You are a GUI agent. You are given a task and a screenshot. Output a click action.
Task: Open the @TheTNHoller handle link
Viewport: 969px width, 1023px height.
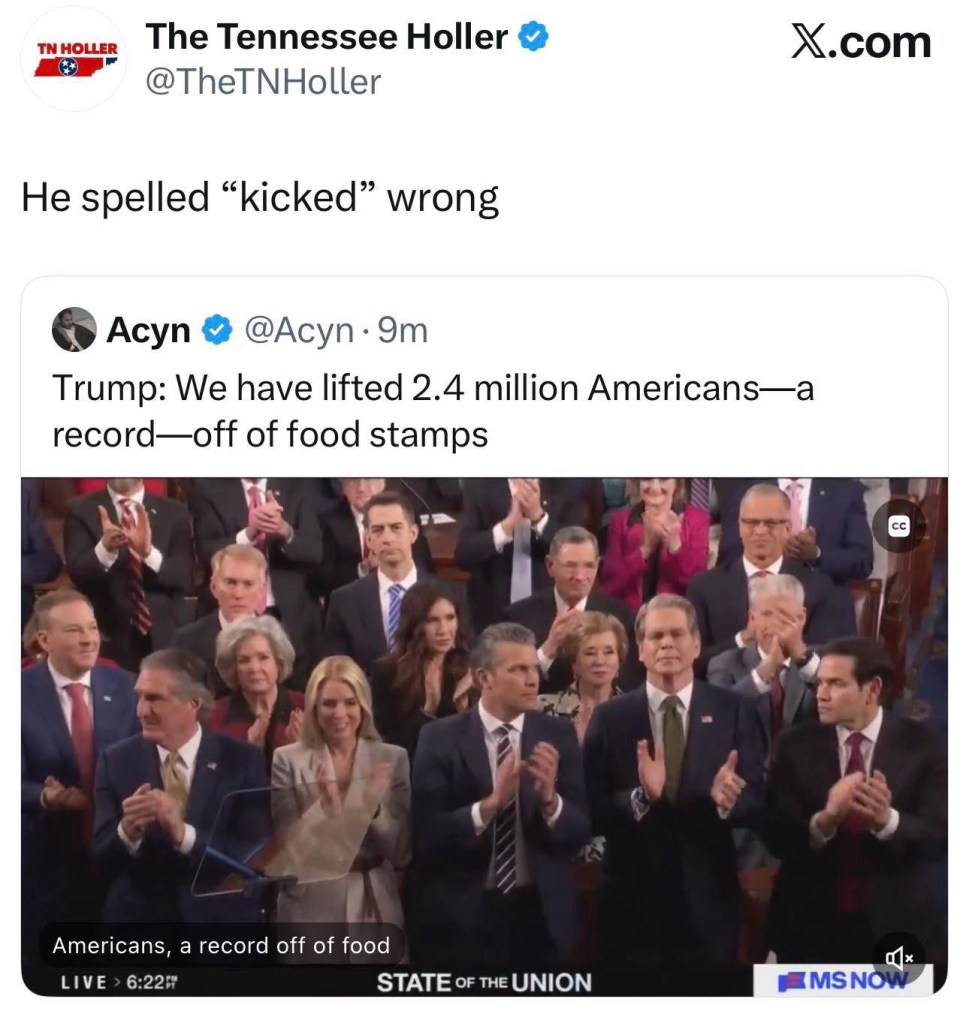coord(263,82)
